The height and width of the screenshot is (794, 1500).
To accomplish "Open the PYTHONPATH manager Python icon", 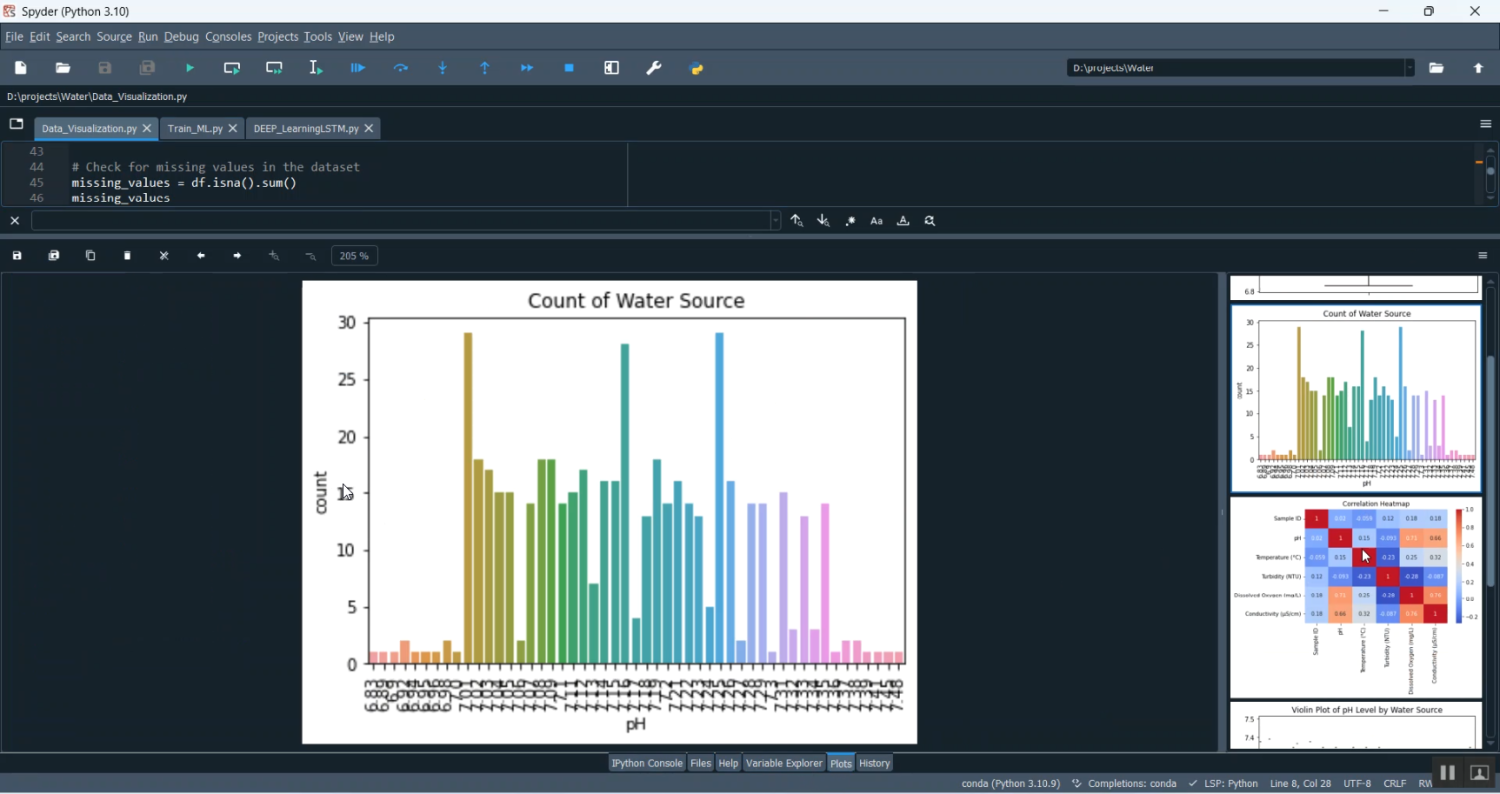I will coord(697,68).
